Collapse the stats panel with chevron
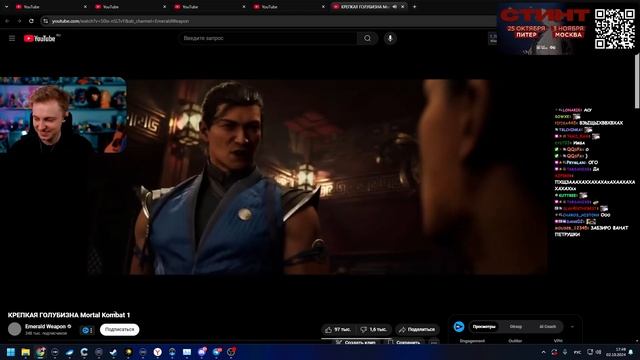Screen dimensions: 640x360 pyautogui.click(x=572, y=327)
